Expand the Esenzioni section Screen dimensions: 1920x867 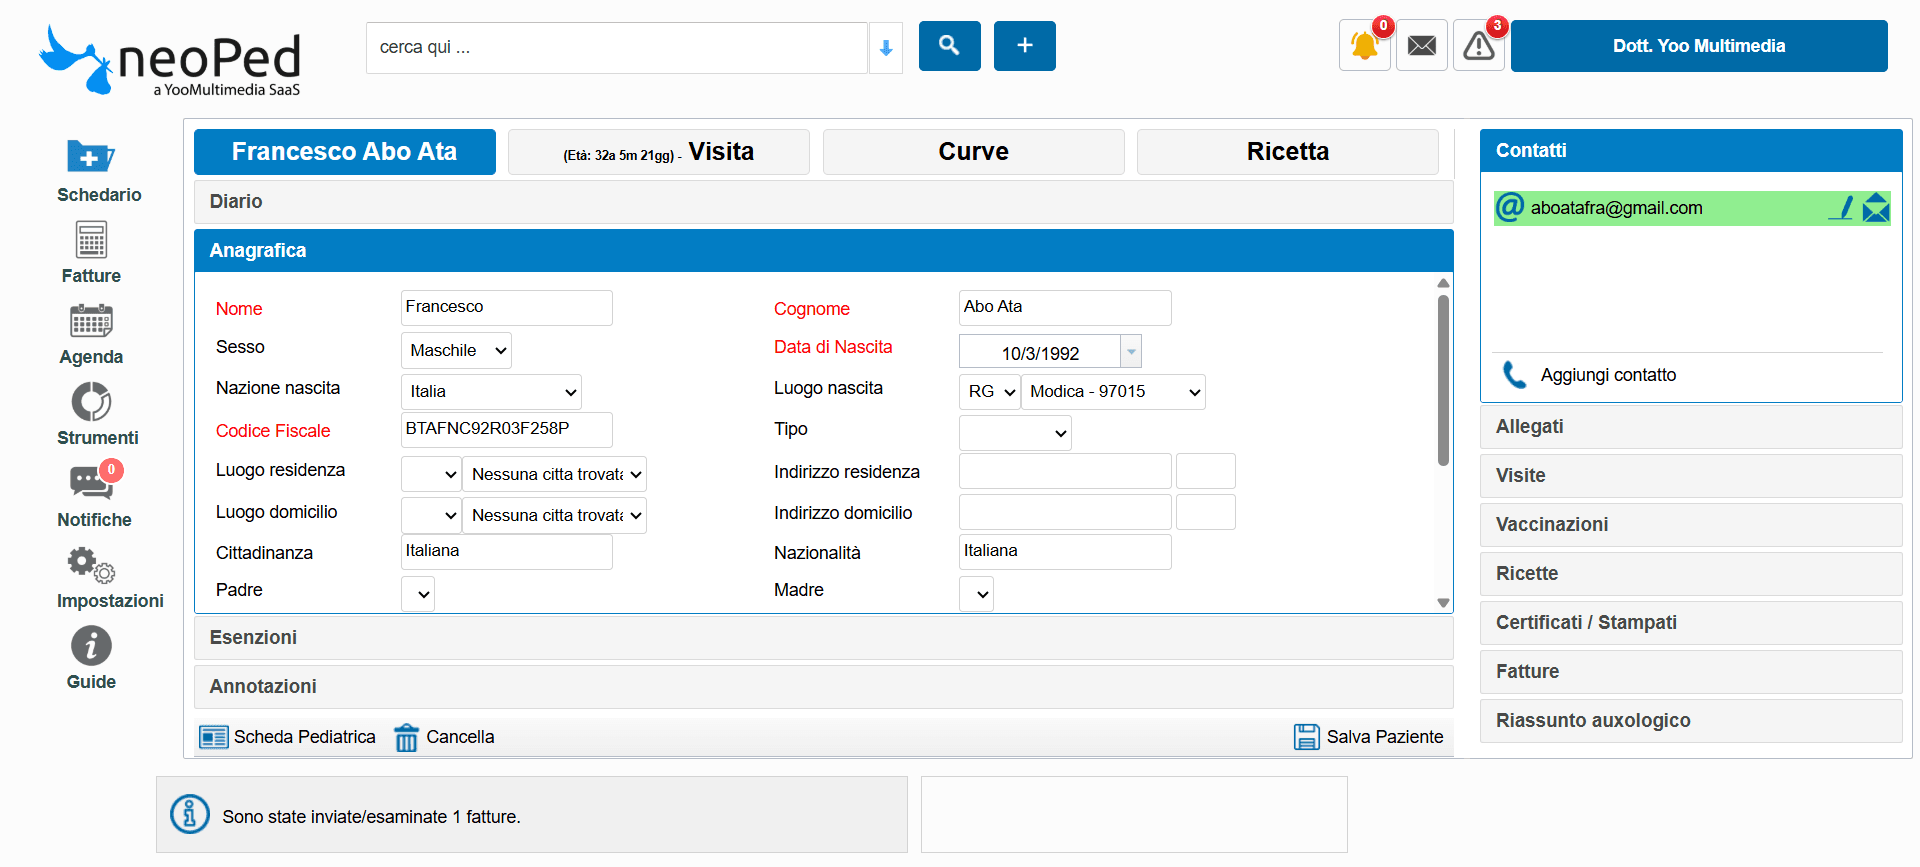click(823, 638)
